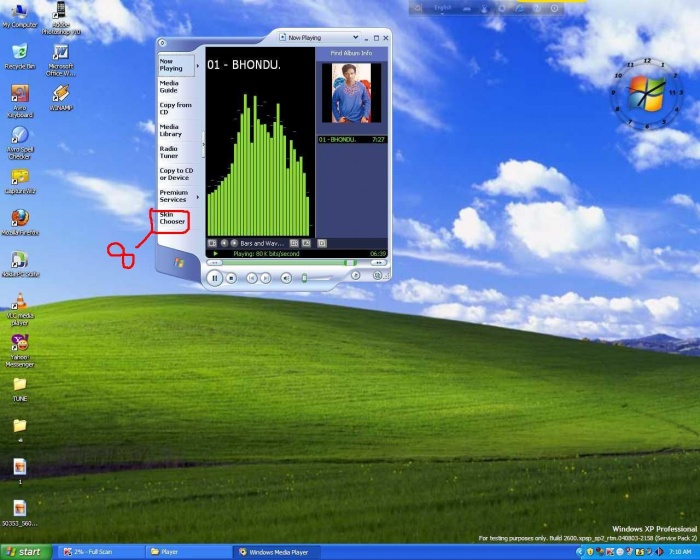Click the Windows logo in player
The image size is (700, 560).
pos(179,262)
